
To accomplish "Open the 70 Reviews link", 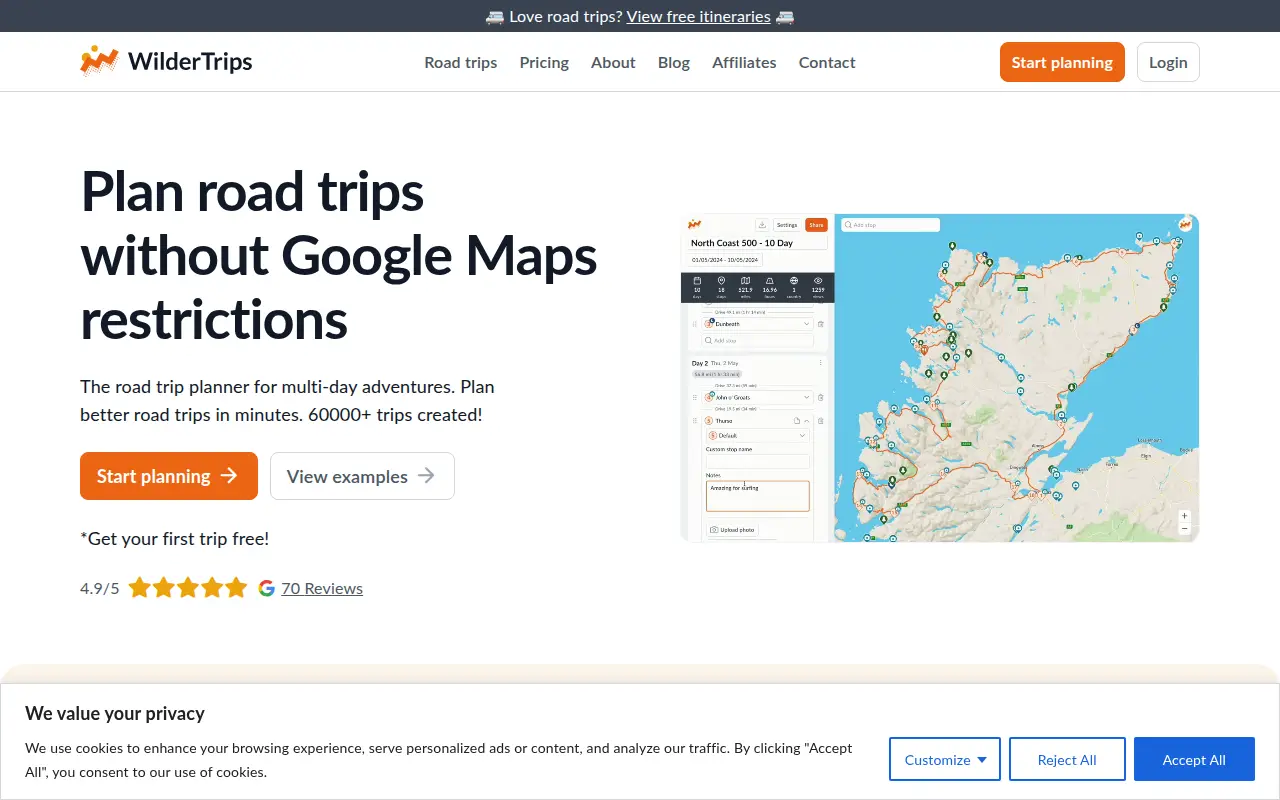I will point(322,588).
